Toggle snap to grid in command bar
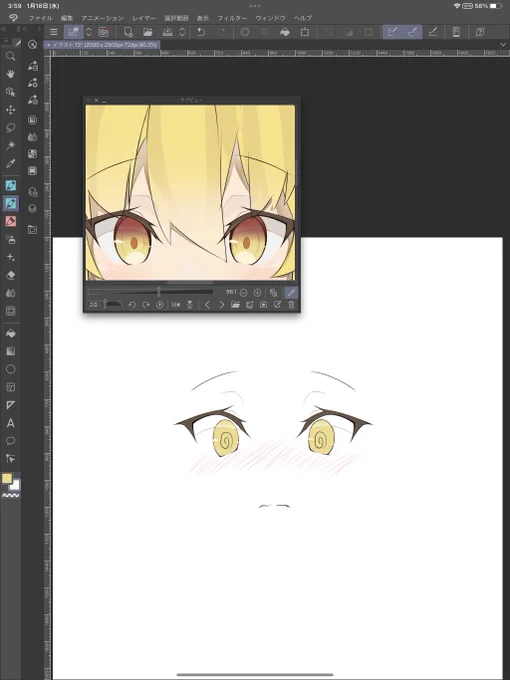510x680 pixels. pyautogui.click(x=433, y=32)
